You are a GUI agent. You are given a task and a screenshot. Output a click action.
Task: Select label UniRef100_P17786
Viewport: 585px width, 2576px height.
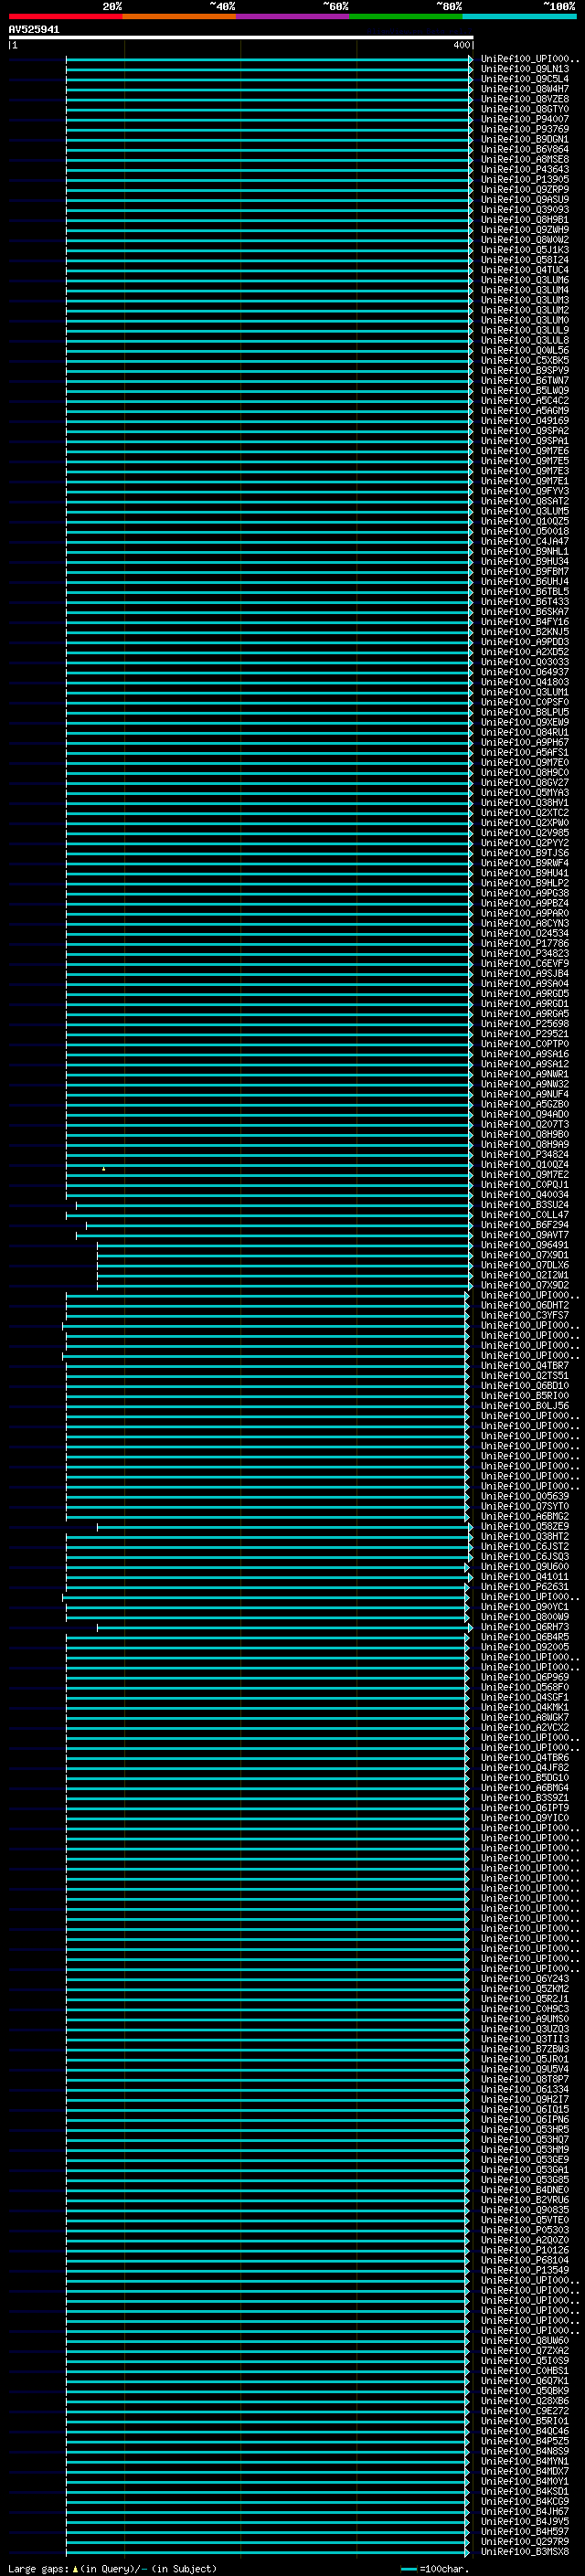(x=525, y=943)
